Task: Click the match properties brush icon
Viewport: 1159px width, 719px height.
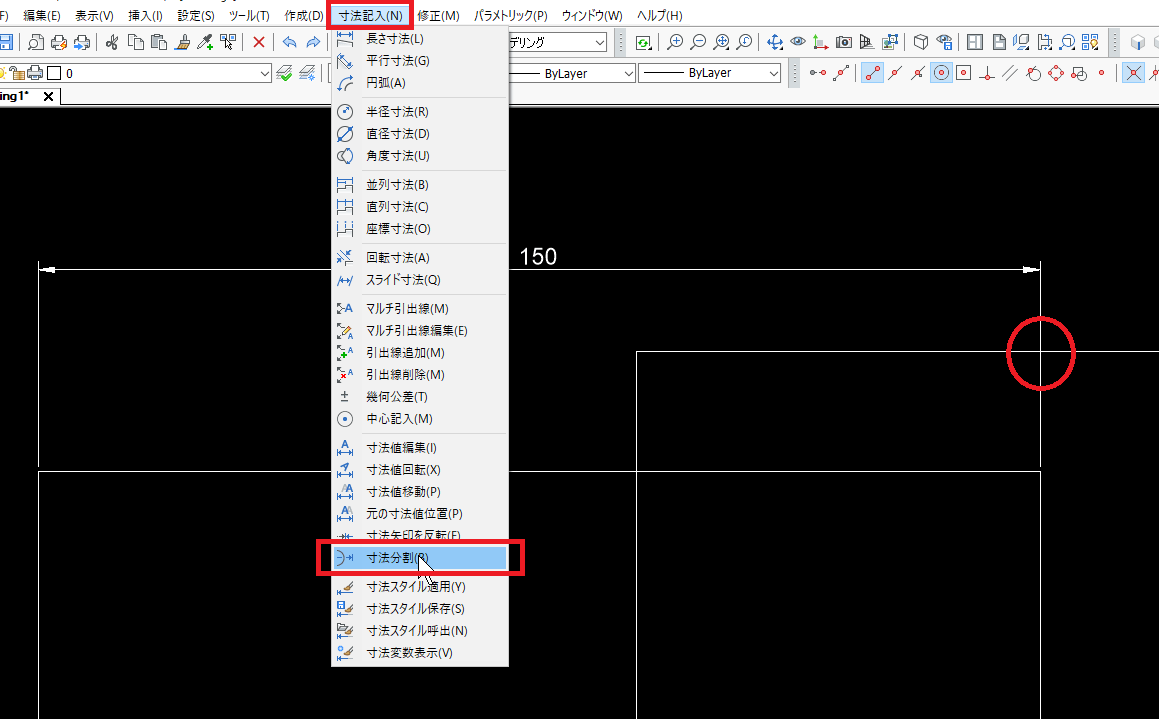Action: pos(182,42)
